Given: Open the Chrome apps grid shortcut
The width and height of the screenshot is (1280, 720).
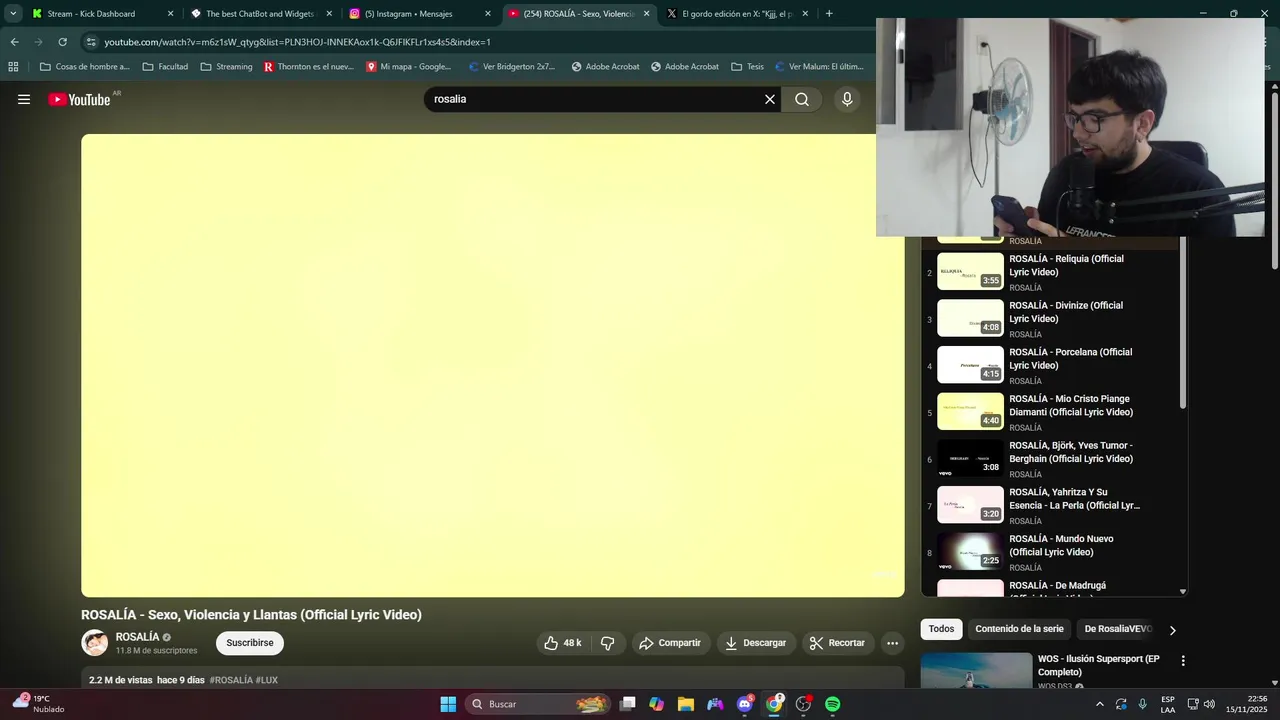Looking at the screenshot, I should [13, 67].
